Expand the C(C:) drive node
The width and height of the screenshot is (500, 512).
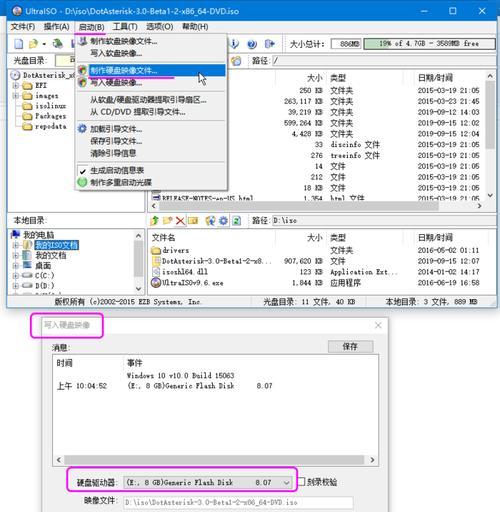tap(15, 276)
